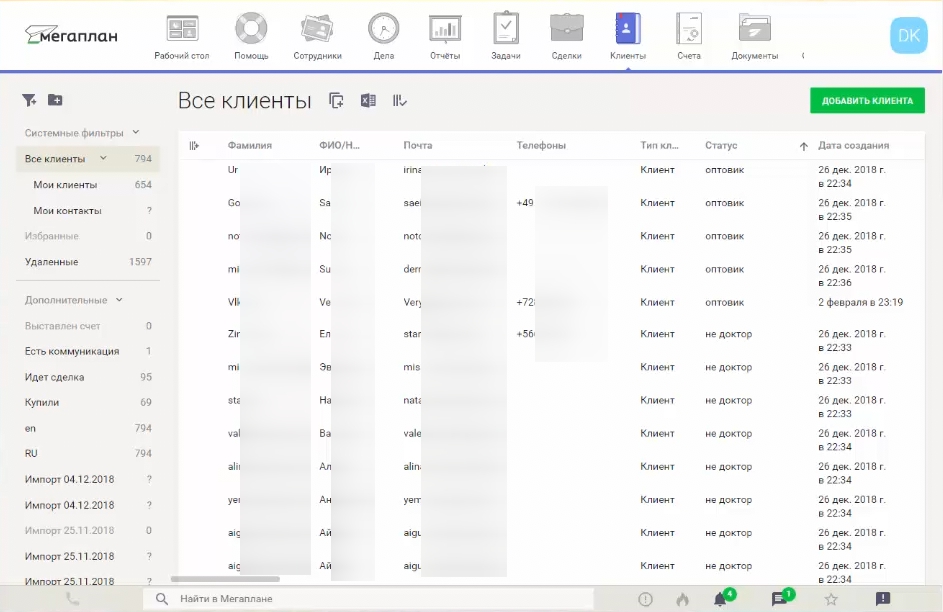Click the copy list icon beside title
Viewport: 943px width, 612px height.
[336, 101]
